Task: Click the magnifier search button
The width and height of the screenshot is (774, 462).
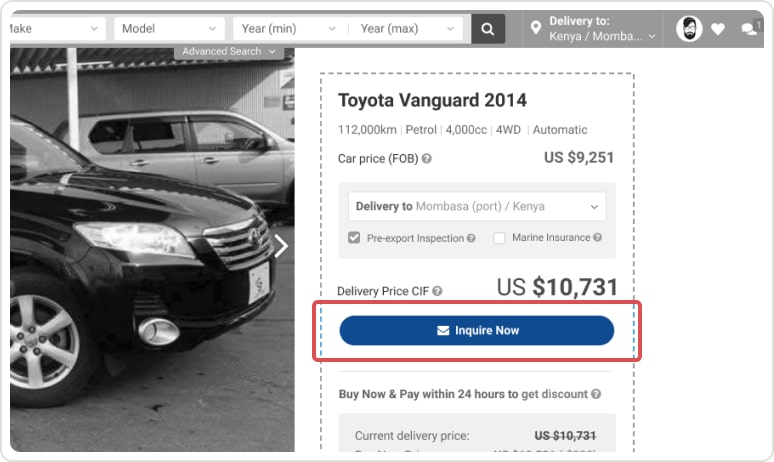Action: 488,29
